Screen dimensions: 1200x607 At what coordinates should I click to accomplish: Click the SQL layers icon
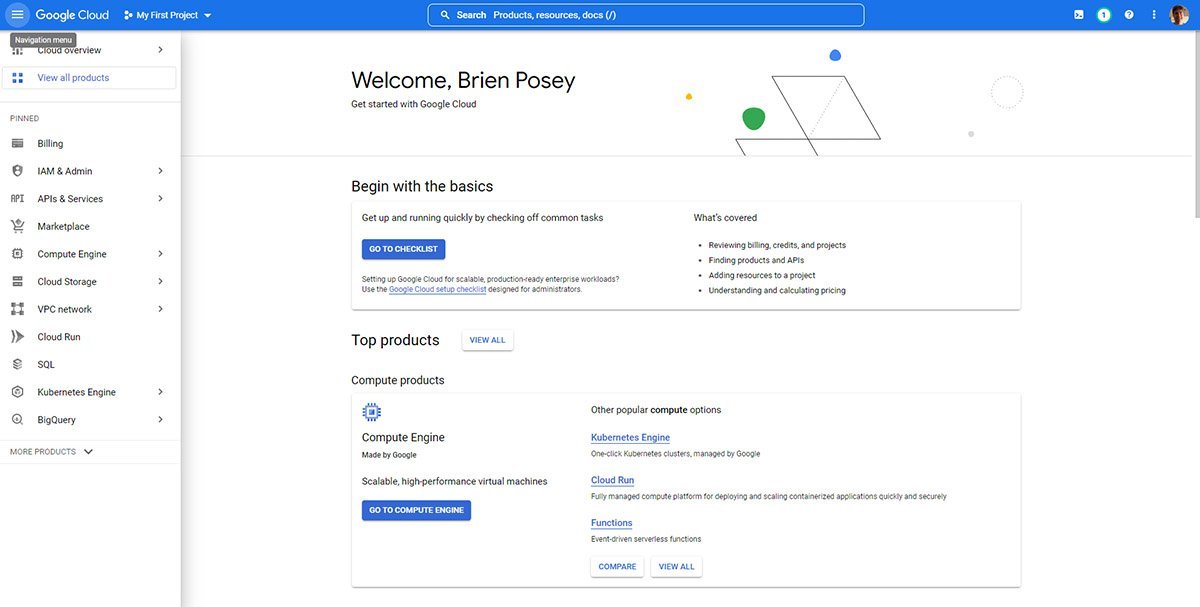click(x=17, y=365)
